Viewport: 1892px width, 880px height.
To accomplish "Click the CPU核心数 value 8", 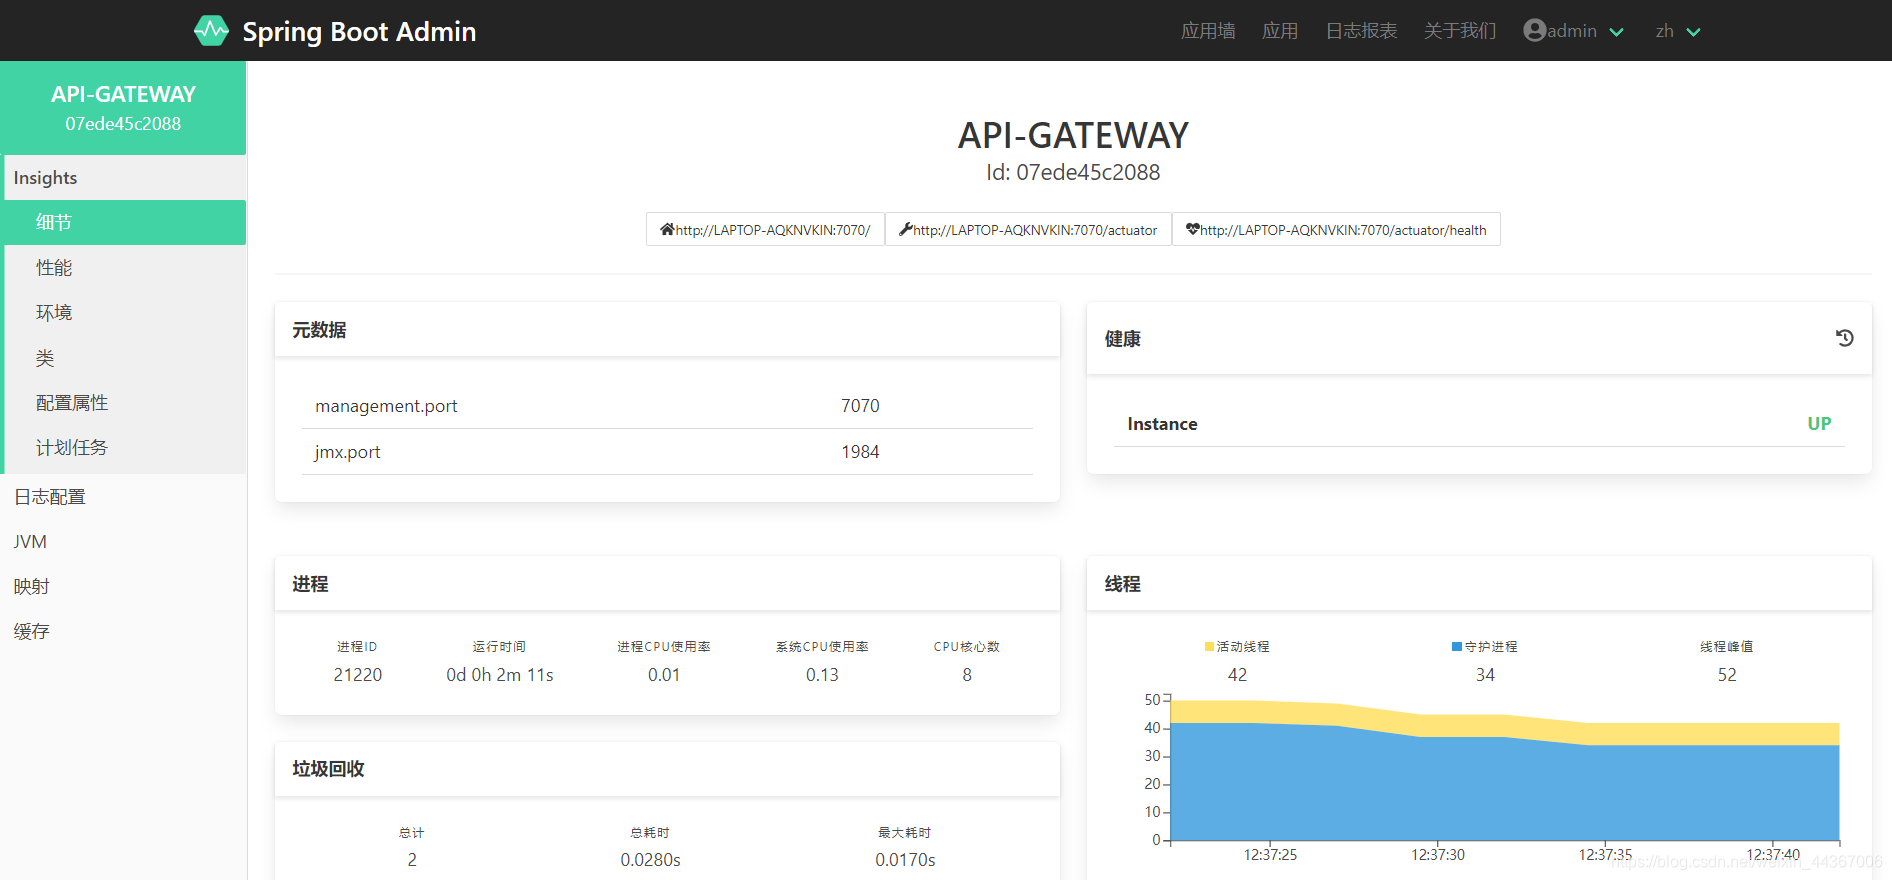I will pyautogui.click(x=967, y=675).
